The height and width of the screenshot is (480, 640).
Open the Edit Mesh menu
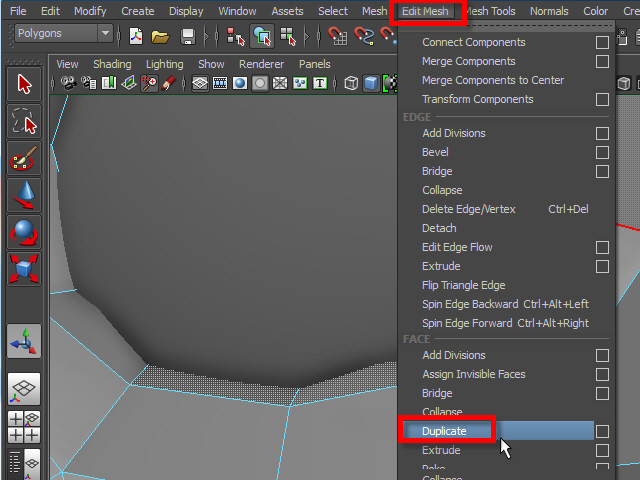pyautogui.click(x=425, y=11)
